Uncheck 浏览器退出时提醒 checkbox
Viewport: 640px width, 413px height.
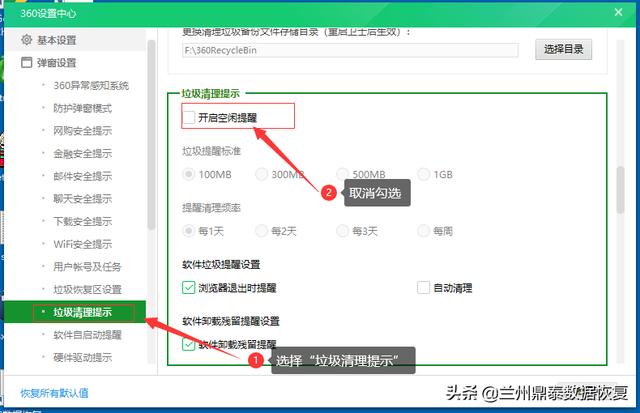pyautogui.click(x=189, y=288)
